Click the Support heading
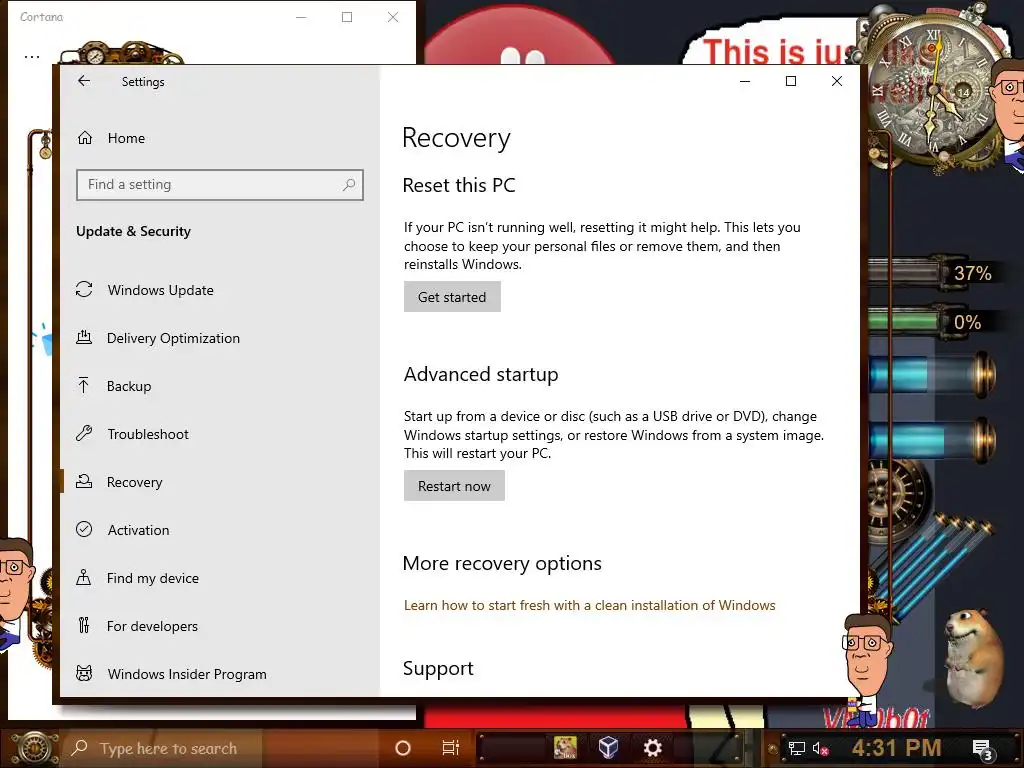 click(x=438, y=669)
